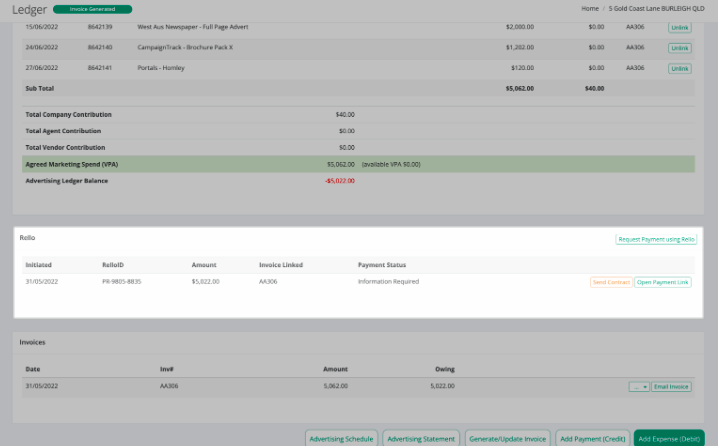Viewport: 718px width, 446px height.
Task: Open Payment Link for Rello request
Action: [x=663, y=282]
